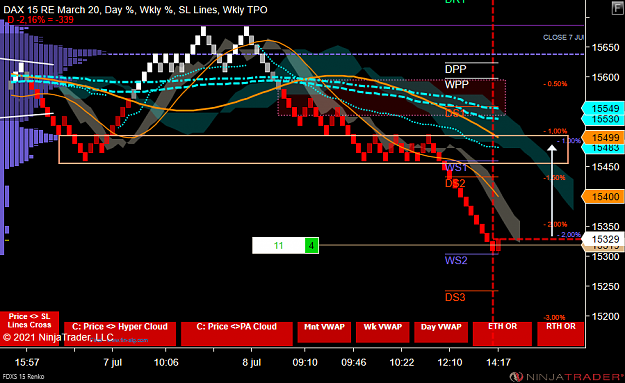Click the -3,00% level label
The width and height of the screenshot is (625, 383).
pos(555,318)
